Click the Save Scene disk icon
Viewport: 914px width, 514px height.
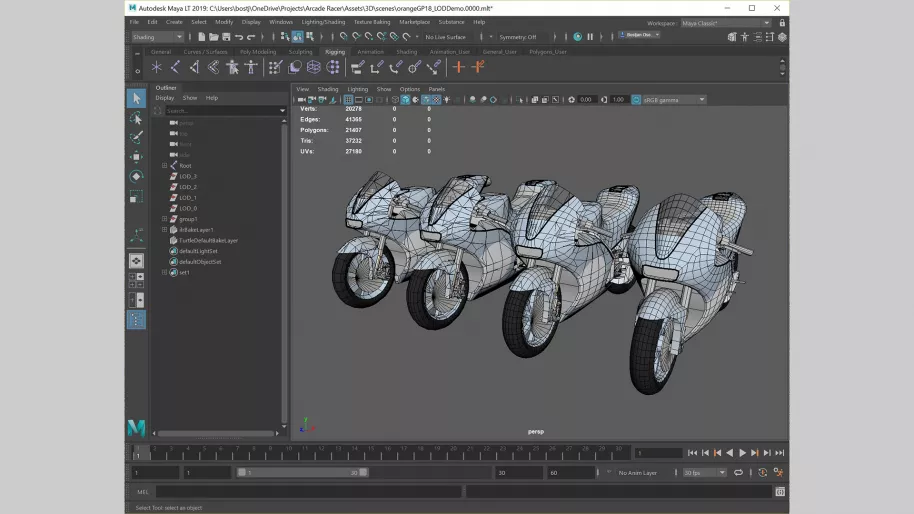click(226, 37)
